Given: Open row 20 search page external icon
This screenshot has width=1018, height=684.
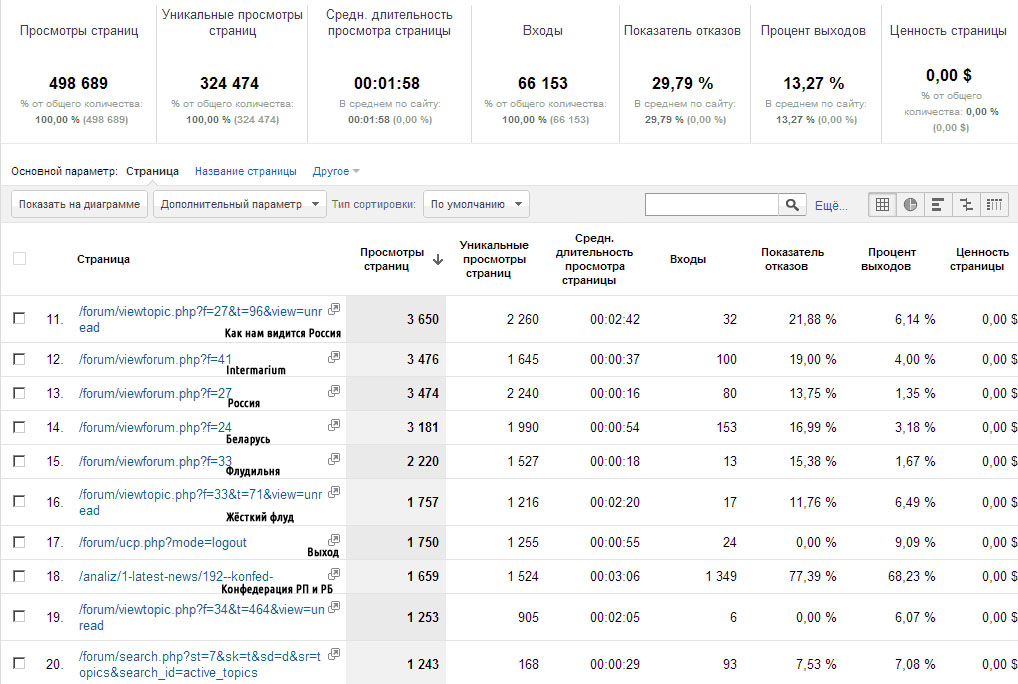Looking at the screenshot, I should (x=334, y=653).
